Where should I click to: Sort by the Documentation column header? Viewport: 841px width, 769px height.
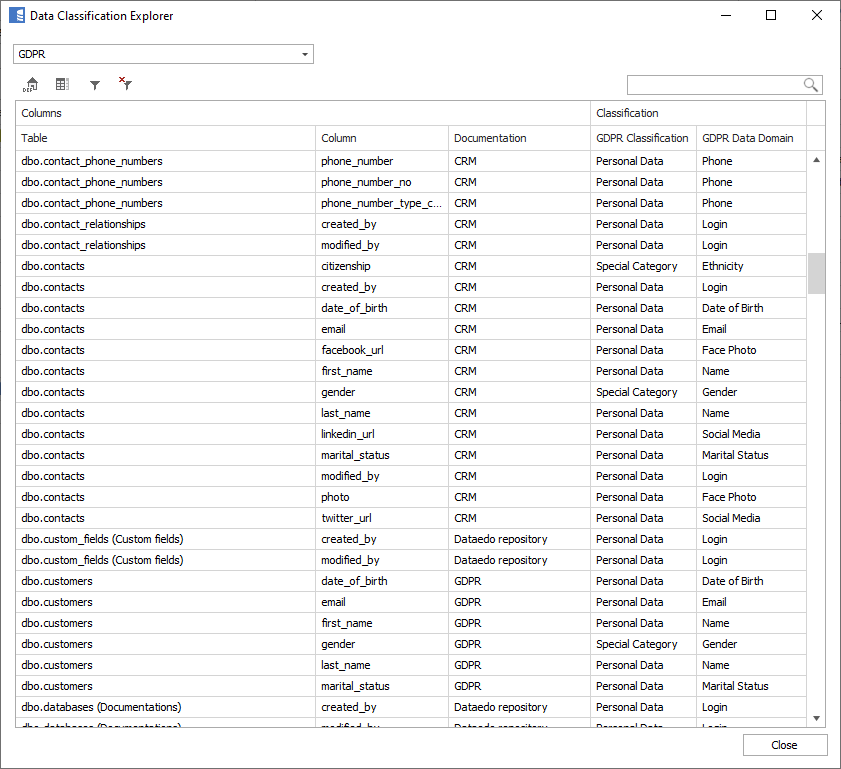(x=518, y=138)
